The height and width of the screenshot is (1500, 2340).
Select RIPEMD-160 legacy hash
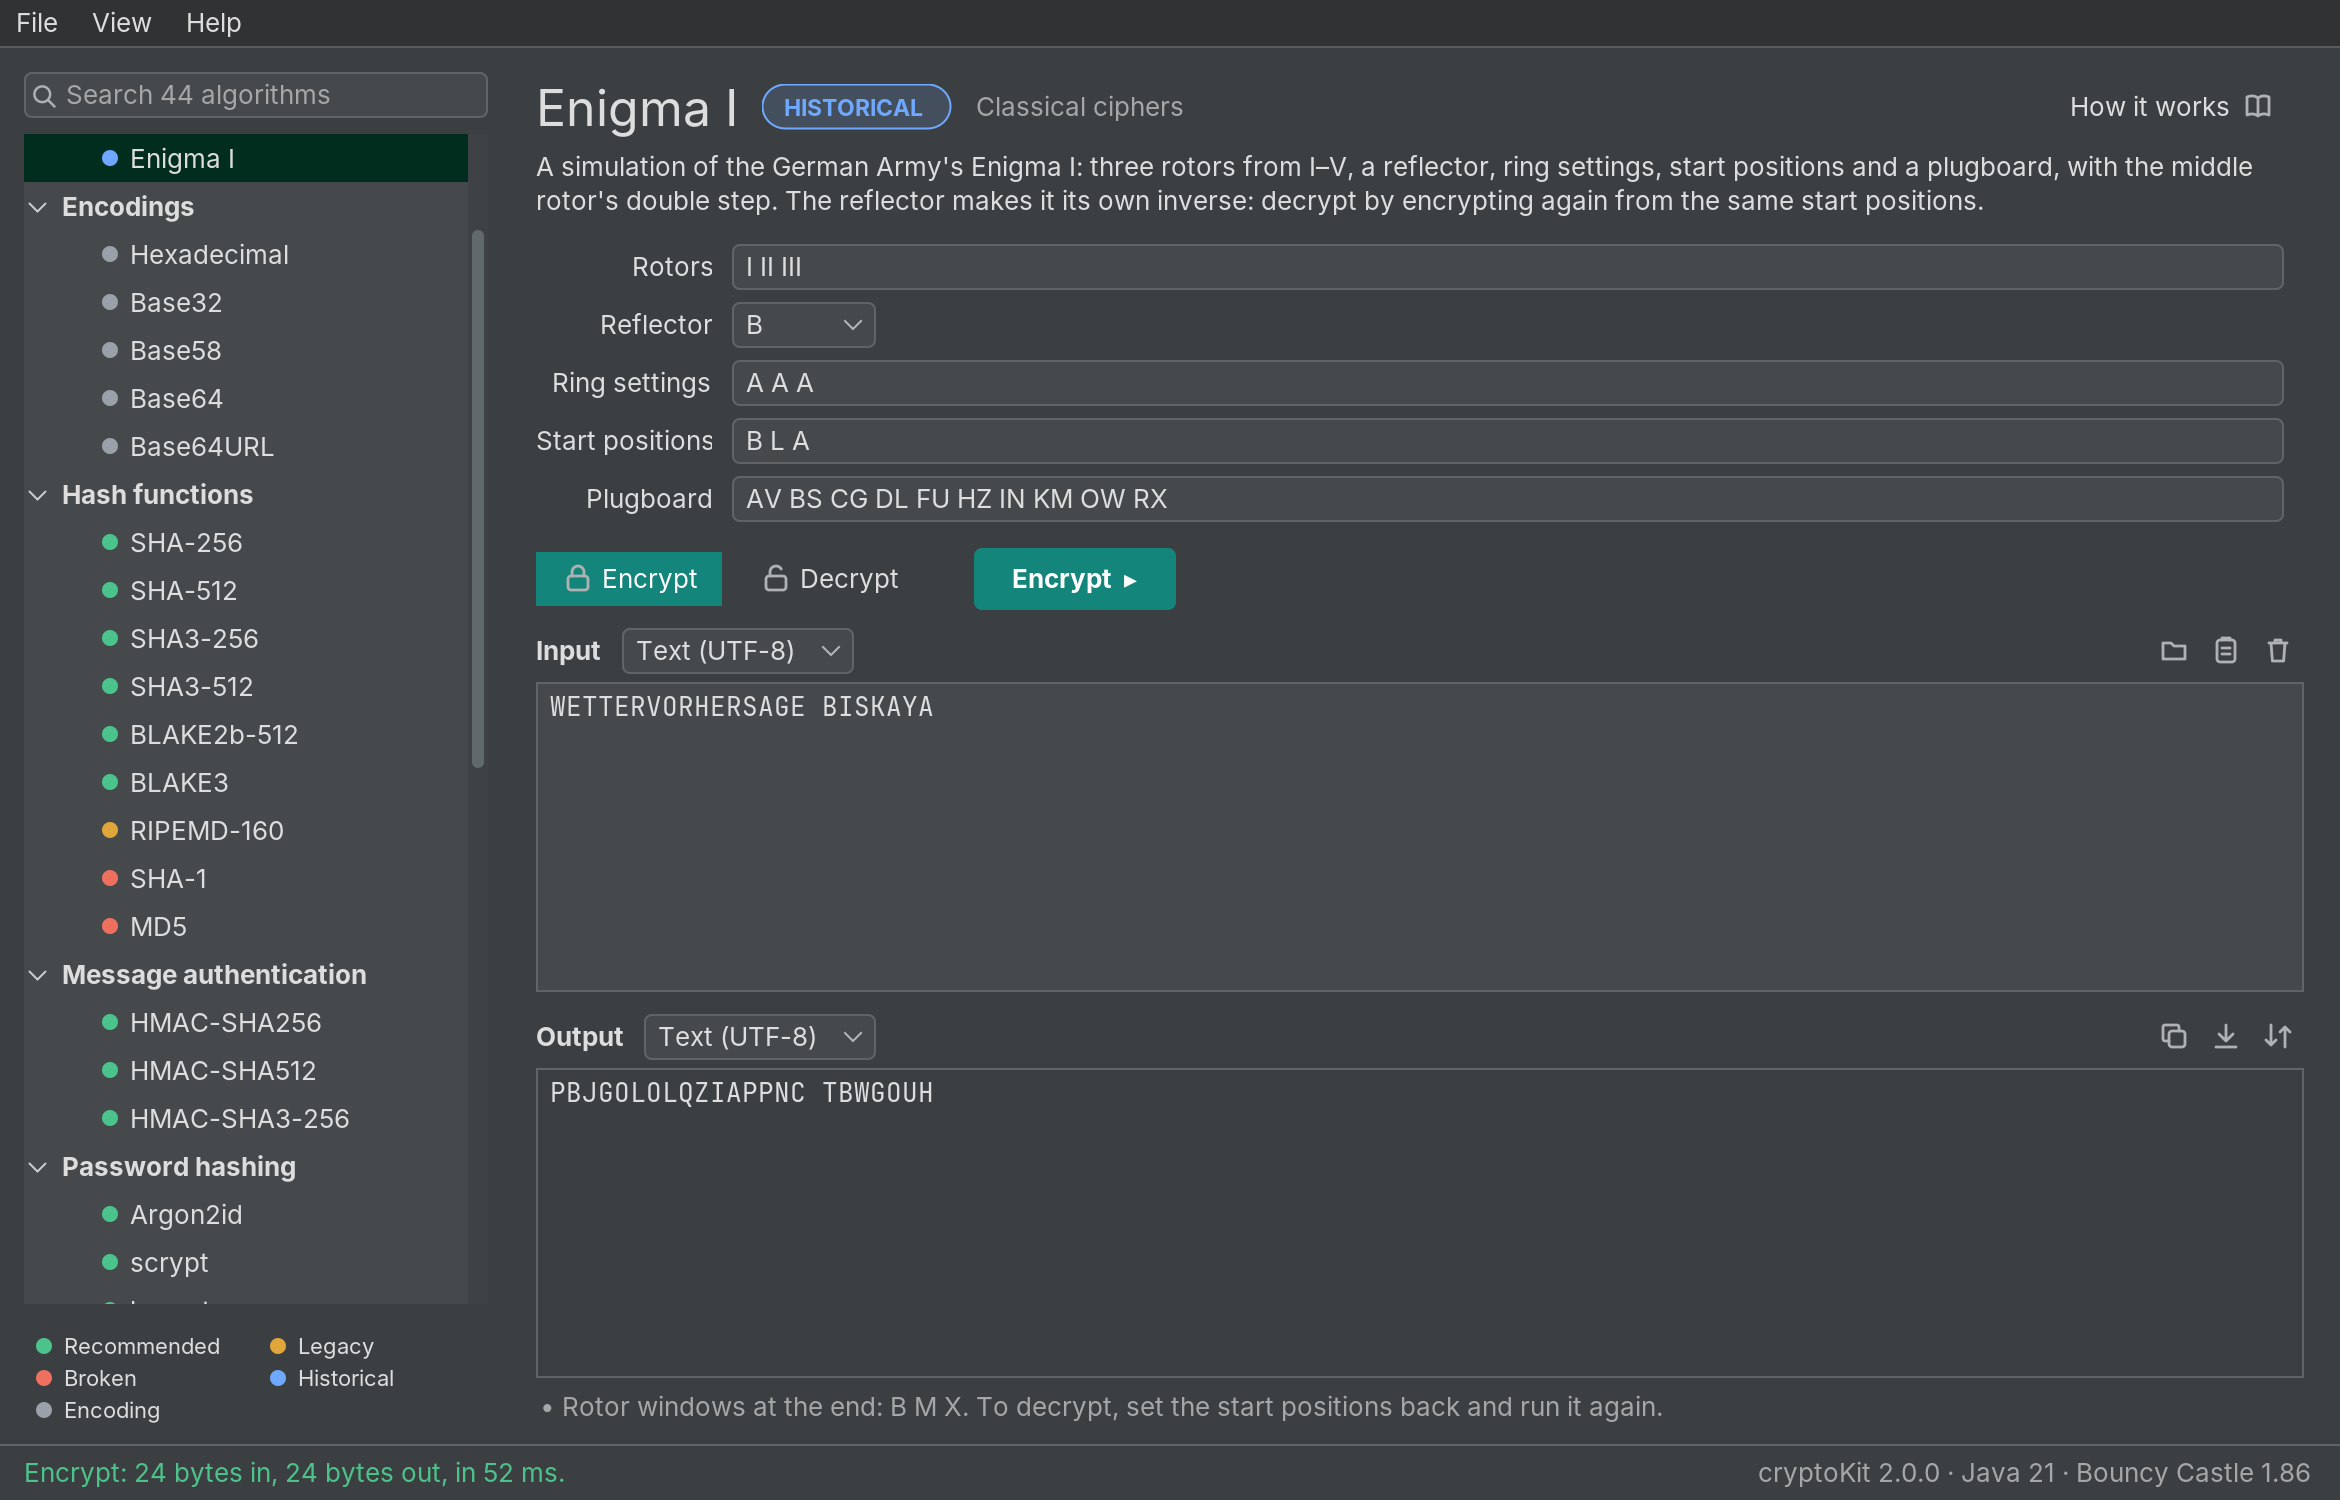(x=246, y=831)
